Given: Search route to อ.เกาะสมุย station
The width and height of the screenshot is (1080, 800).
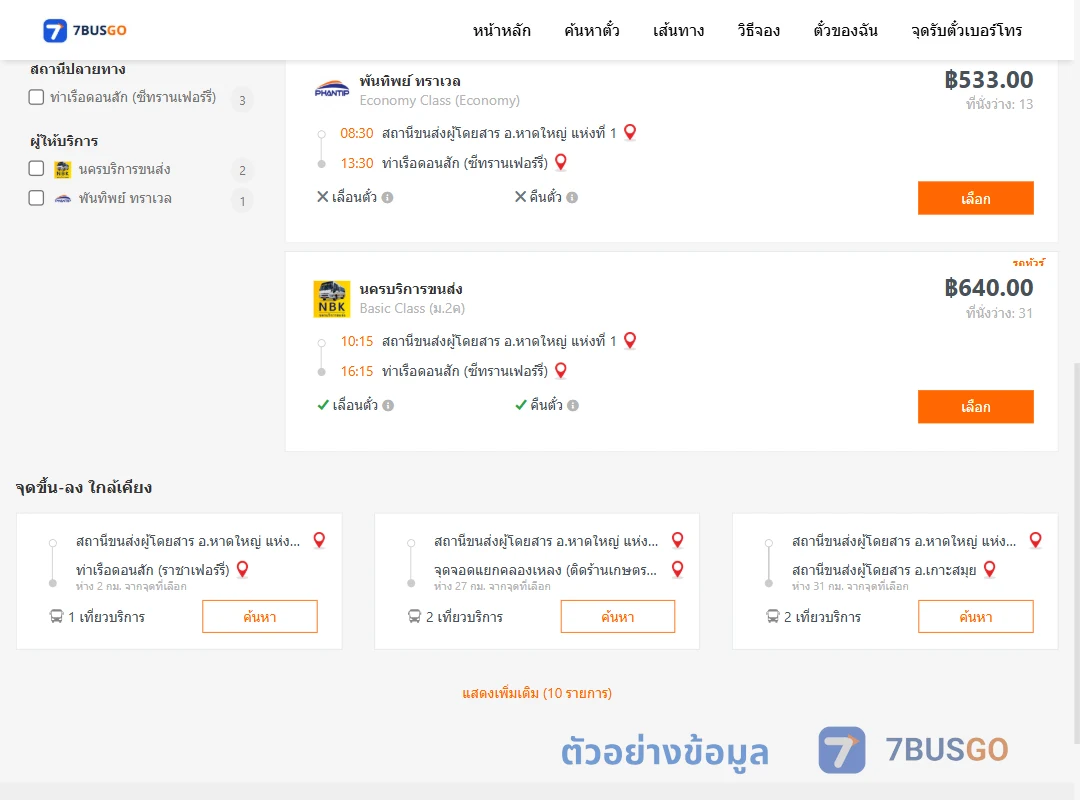Looking at the screenshot, I should coord(975,617).
